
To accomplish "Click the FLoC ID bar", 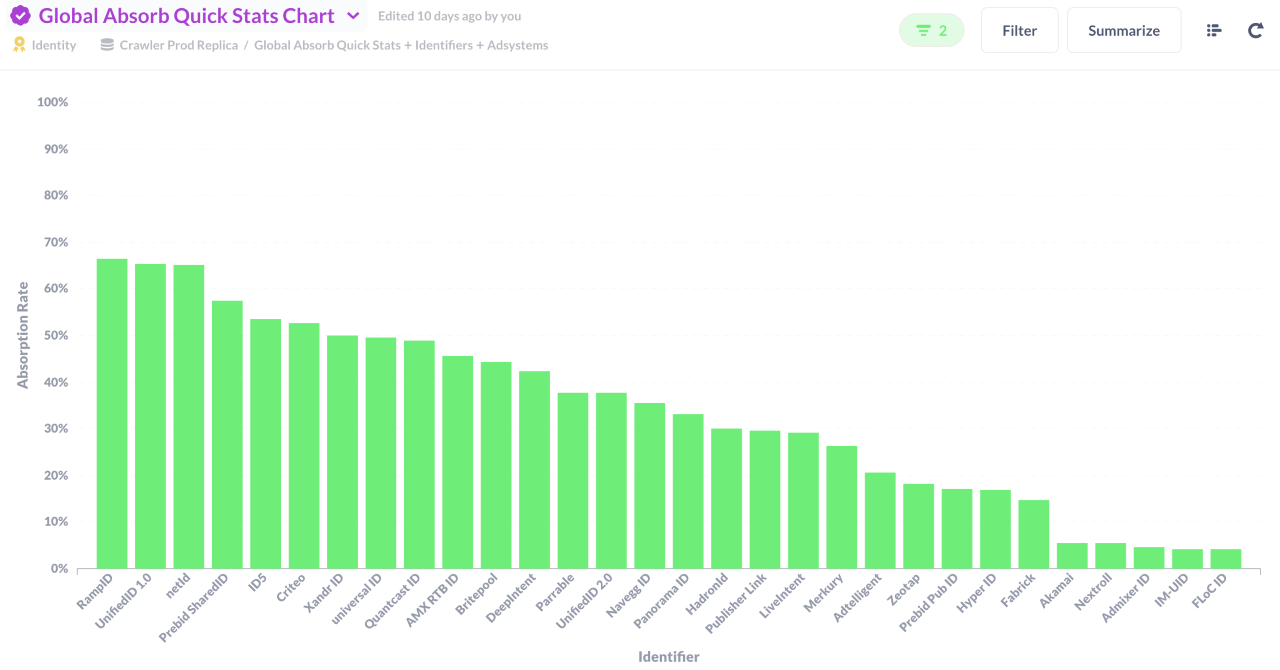I will [1225, 559].
